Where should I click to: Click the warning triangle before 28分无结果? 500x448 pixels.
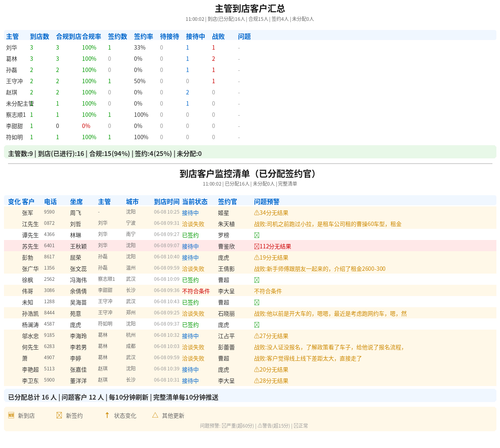(257, 381)
